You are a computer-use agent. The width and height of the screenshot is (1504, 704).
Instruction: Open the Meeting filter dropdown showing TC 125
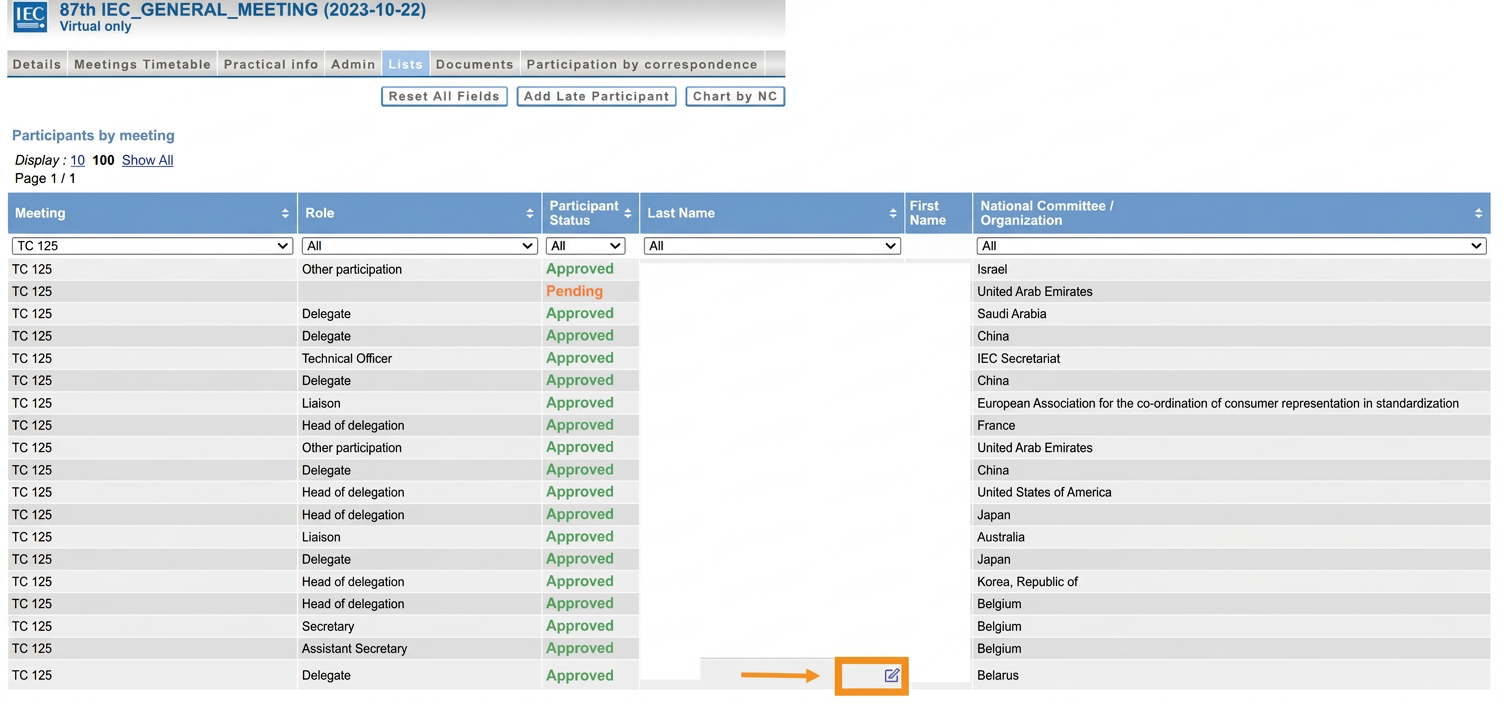coord(152,246)
